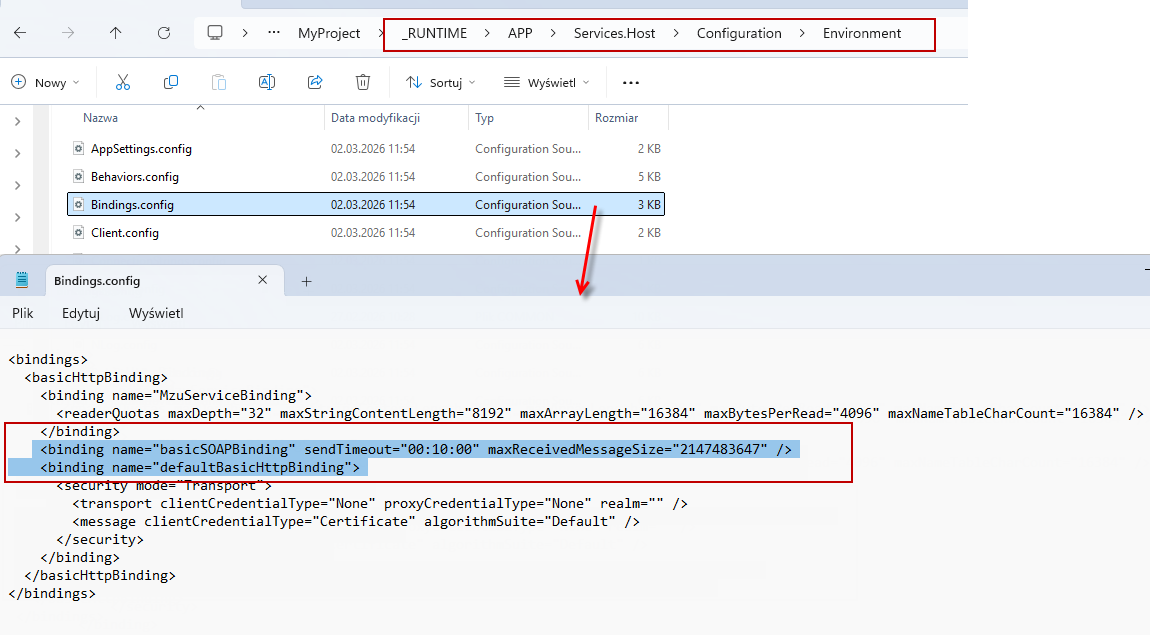Viewport: 1150px width, 635px height.
Task: Navigate to APP in the breadcrumb
Action: (520, 33)
